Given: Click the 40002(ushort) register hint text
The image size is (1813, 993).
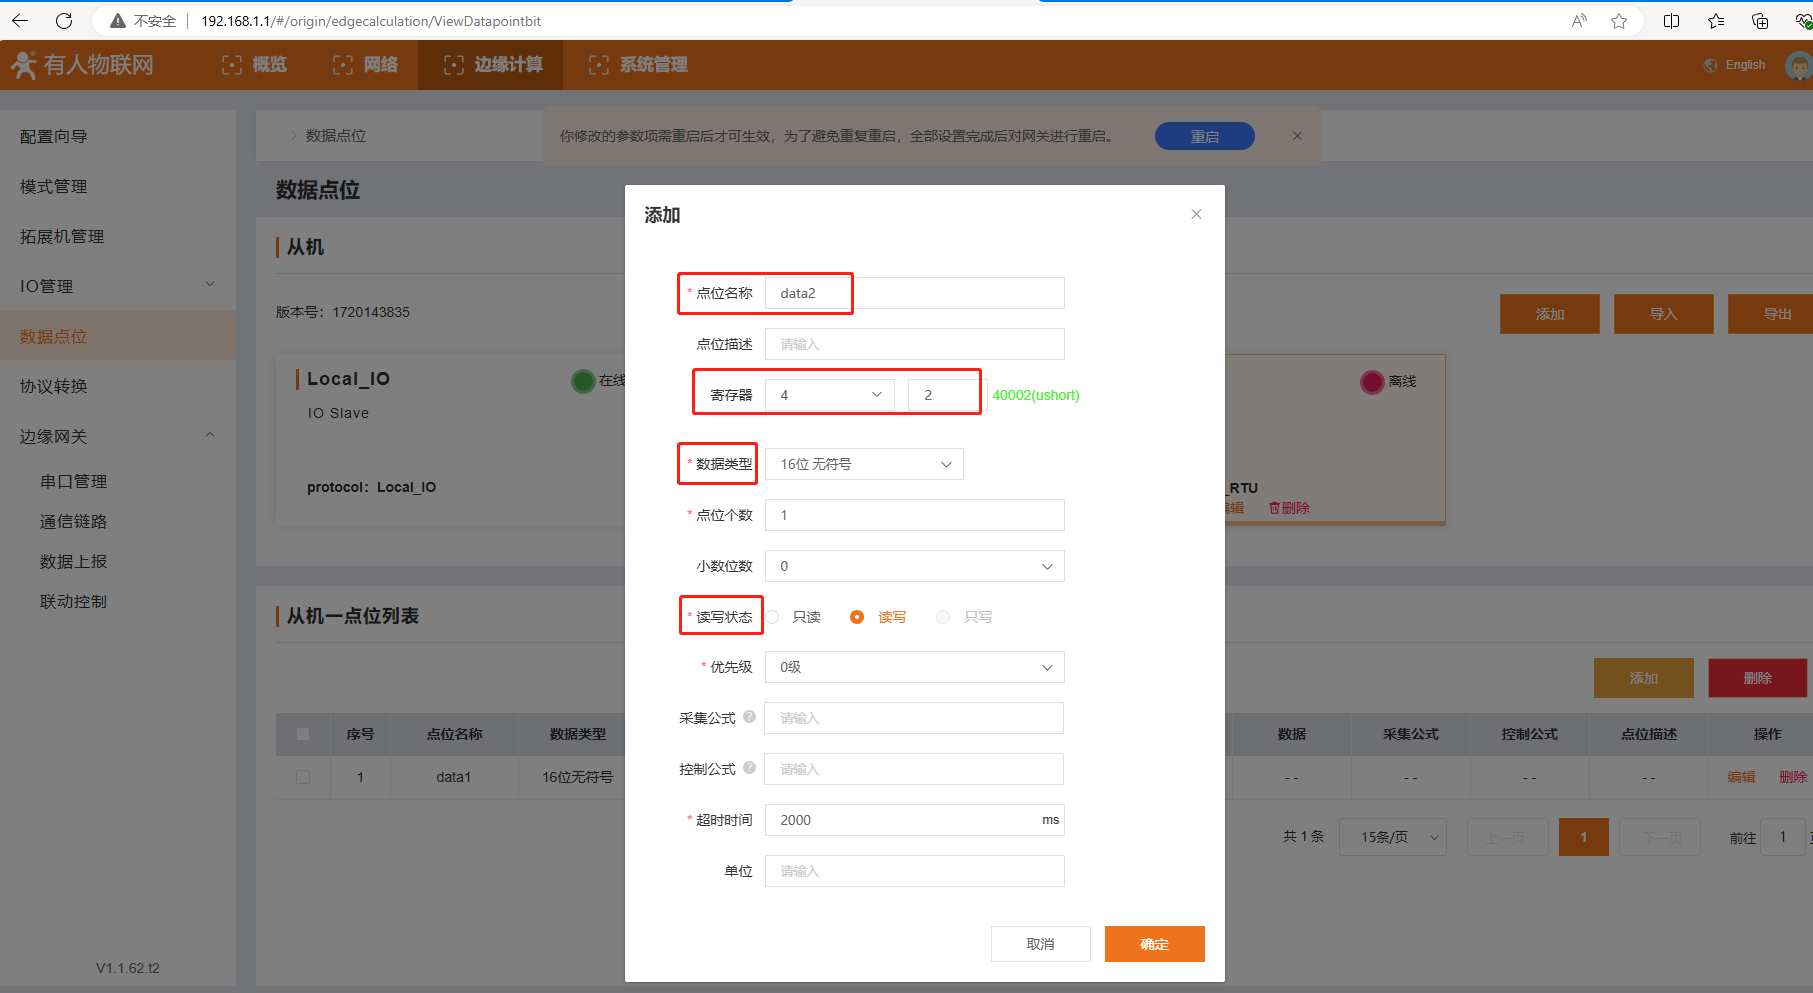Looking at the screenshot, I should click(1036, 395).
